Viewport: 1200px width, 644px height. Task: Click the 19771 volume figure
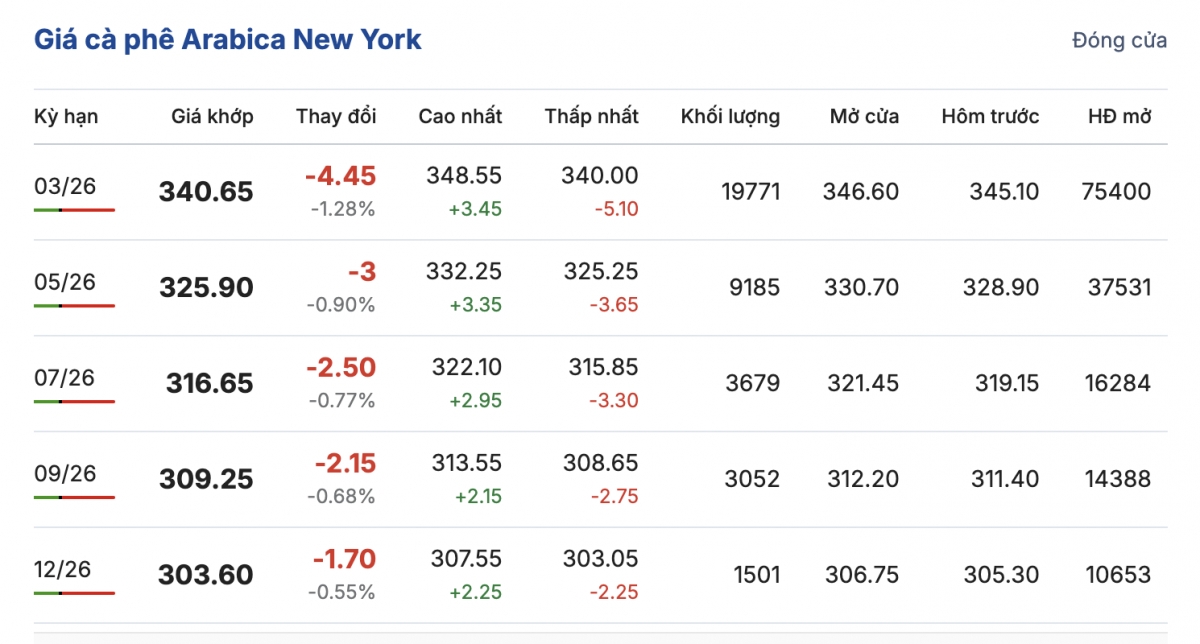pos(750,192)
